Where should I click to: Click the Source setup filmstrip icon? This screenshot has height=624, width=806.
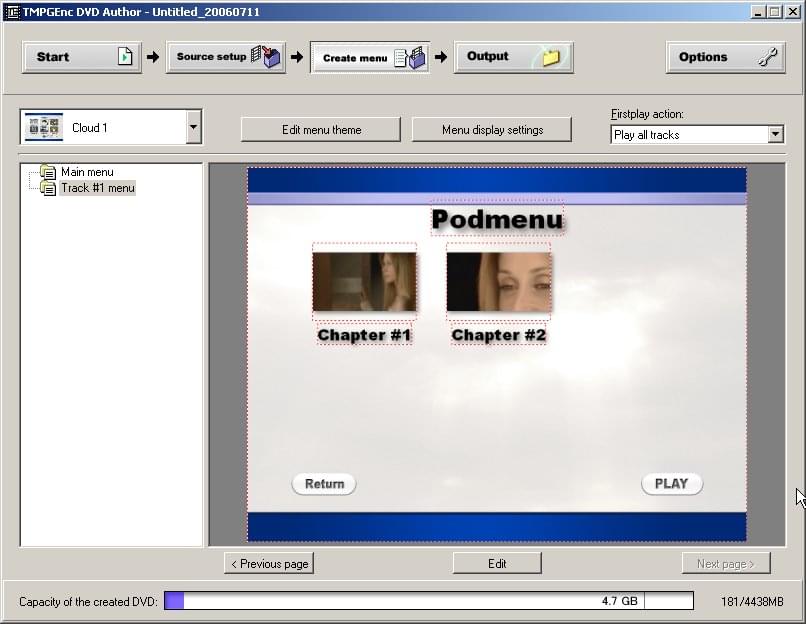266,56
